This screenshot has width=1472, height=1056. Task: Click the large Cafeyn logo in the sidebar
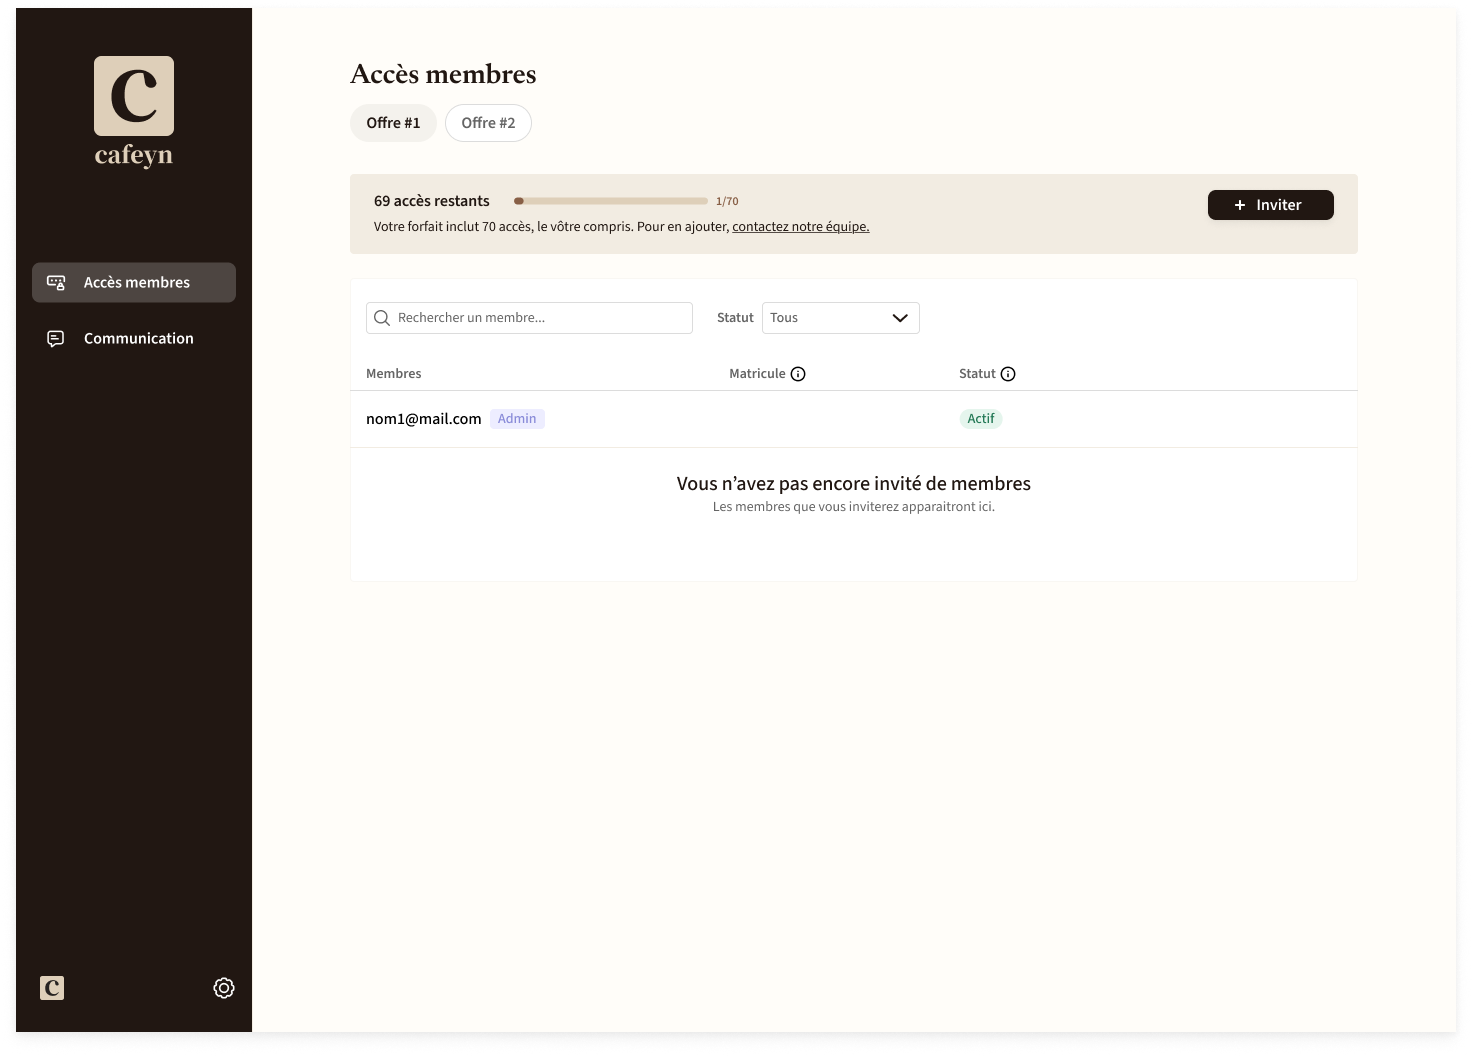134,112
